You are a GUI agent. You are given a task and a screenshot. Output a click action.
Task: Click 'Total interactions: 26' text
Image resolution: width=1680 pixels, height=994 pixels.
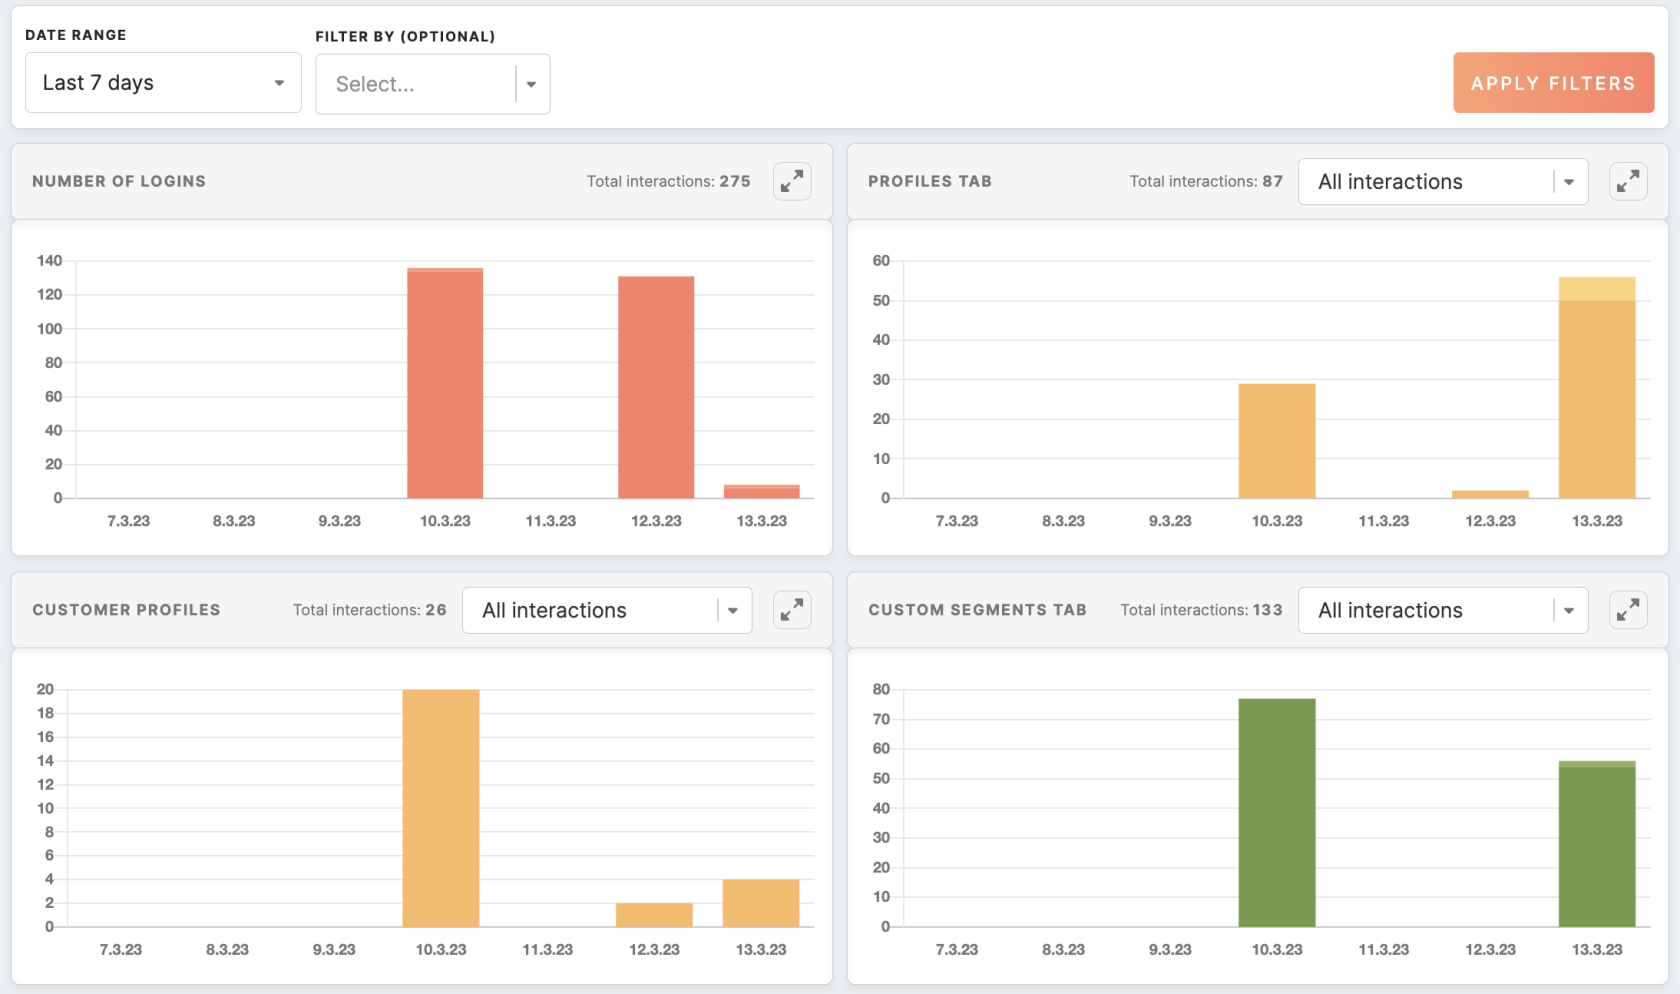click(370, 610)
